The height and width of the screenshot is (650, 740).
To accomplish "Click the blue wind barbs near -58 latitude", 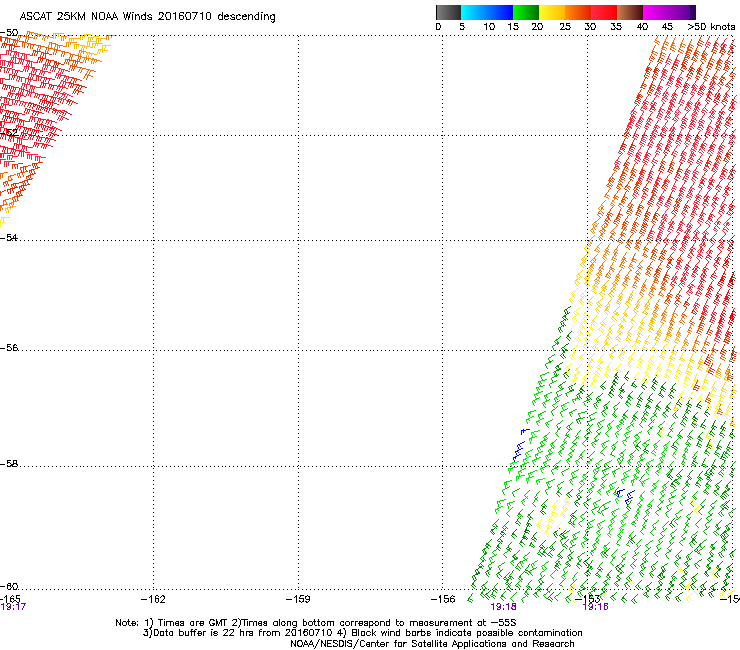I will tap(521, 446).
